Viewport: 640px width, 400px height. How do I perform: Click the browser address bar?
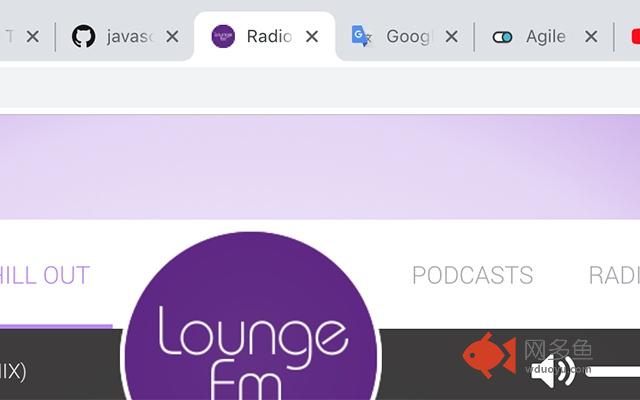click(x=320, y=84)
